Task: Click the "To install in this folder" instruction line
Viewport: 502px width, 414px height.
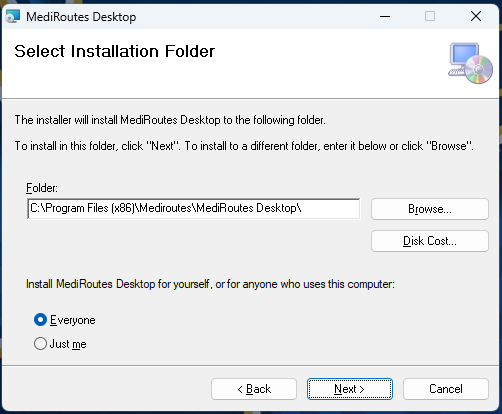Action: [x=244, y=146]
